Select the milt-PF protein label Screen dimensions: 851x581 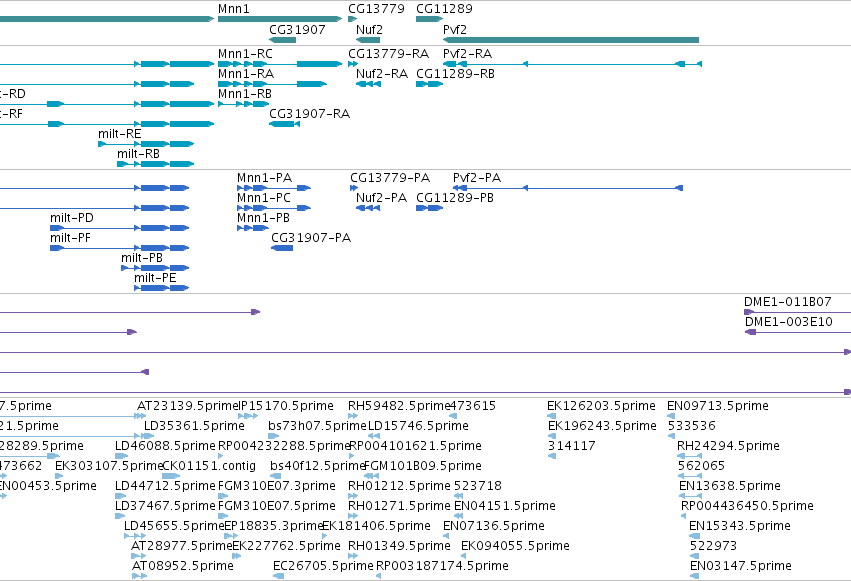(x=71, y=238)
